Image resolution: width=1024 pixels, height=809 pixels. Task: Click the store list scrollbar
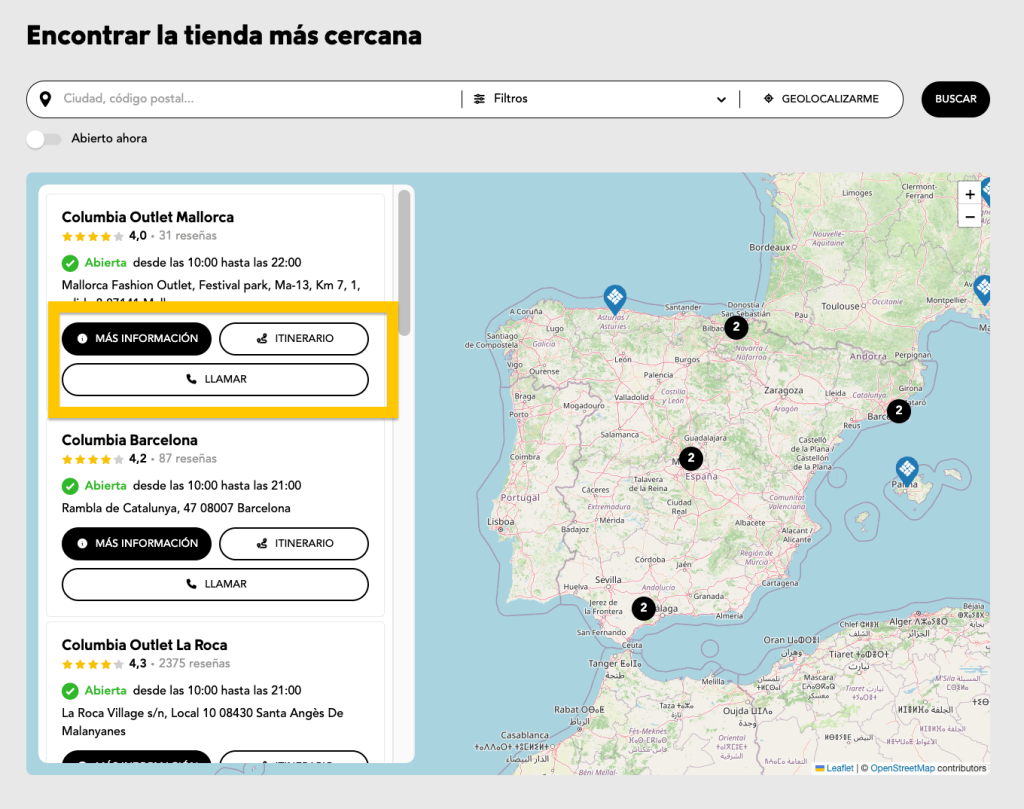pos(404,262)
